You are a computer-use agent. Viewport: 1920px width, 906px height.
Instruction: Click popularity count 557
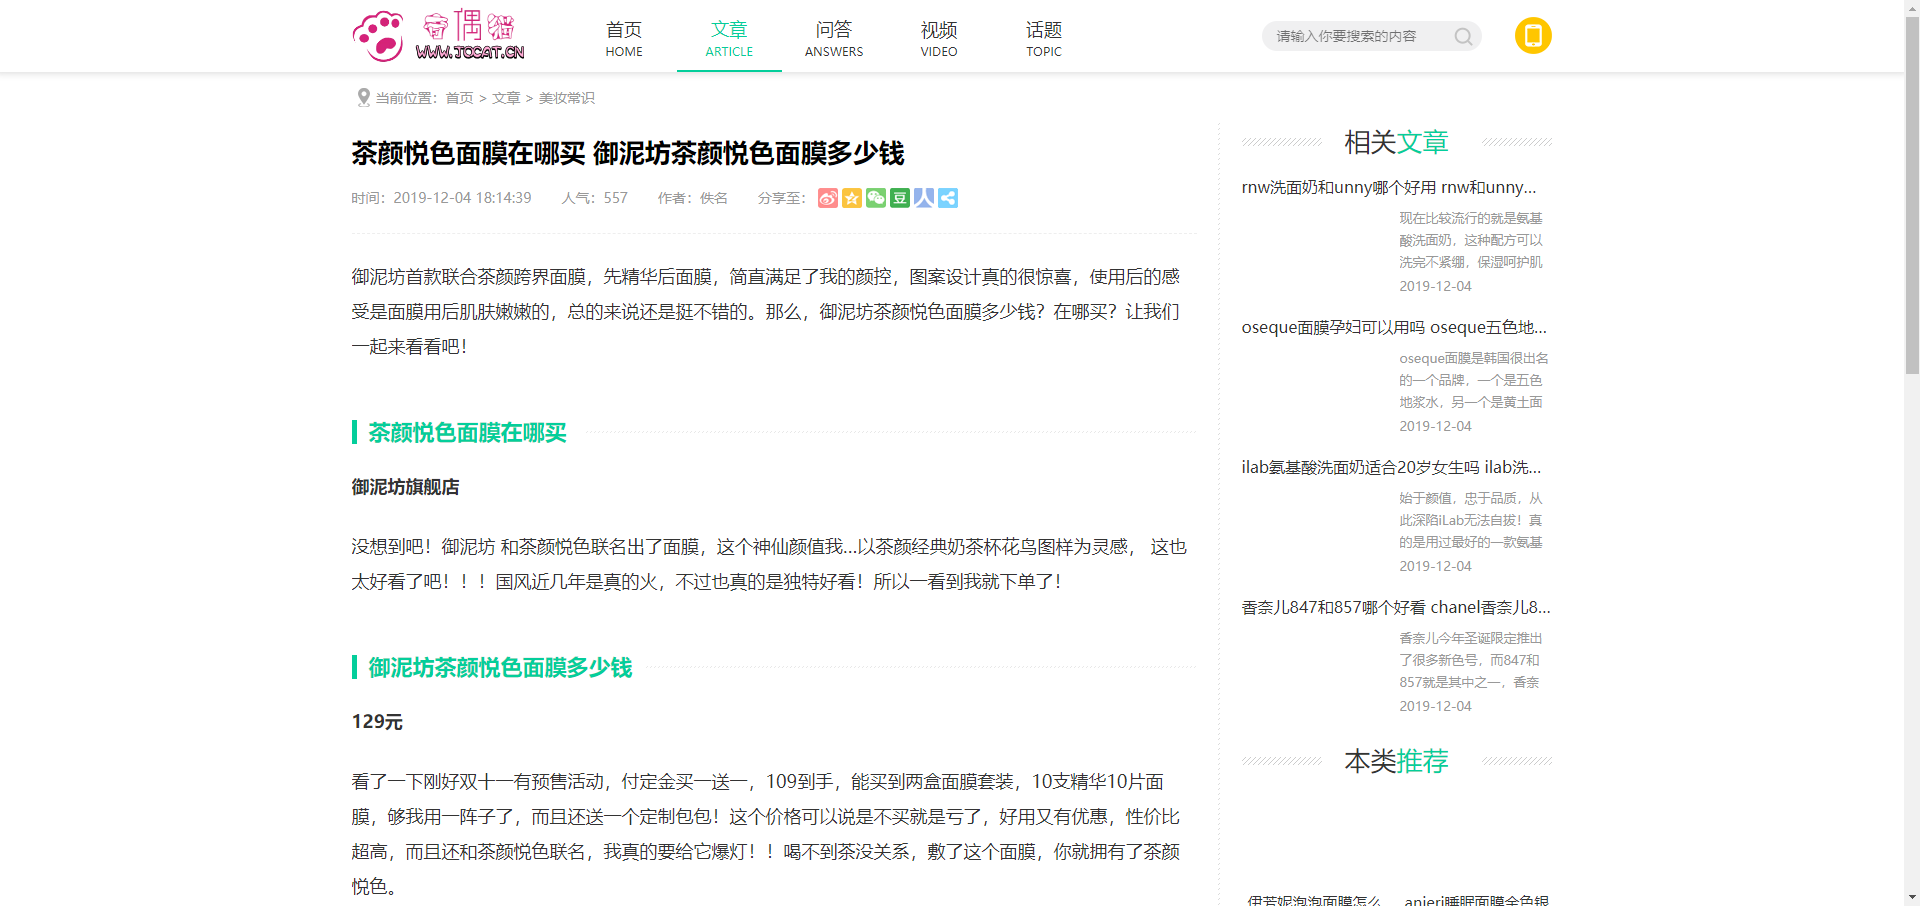616,198
